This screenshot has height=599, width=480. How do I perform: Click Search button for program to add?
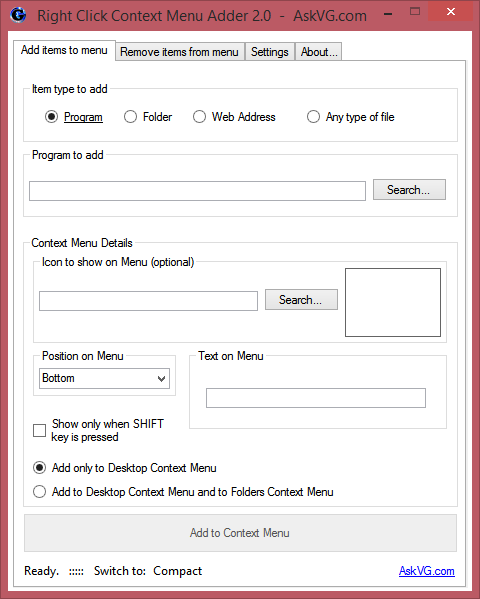tap(409, 189)
